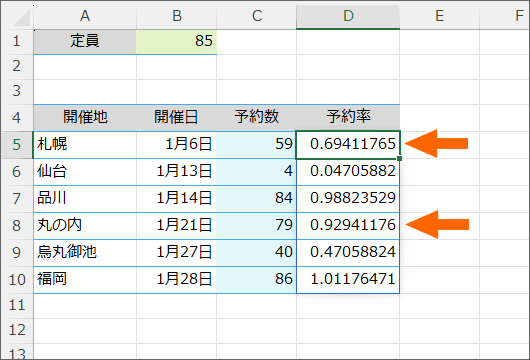Image resolution: width=530 pixels, height=360 pixels.
Task: Select row 10 header
Action: tap(17, 280)
